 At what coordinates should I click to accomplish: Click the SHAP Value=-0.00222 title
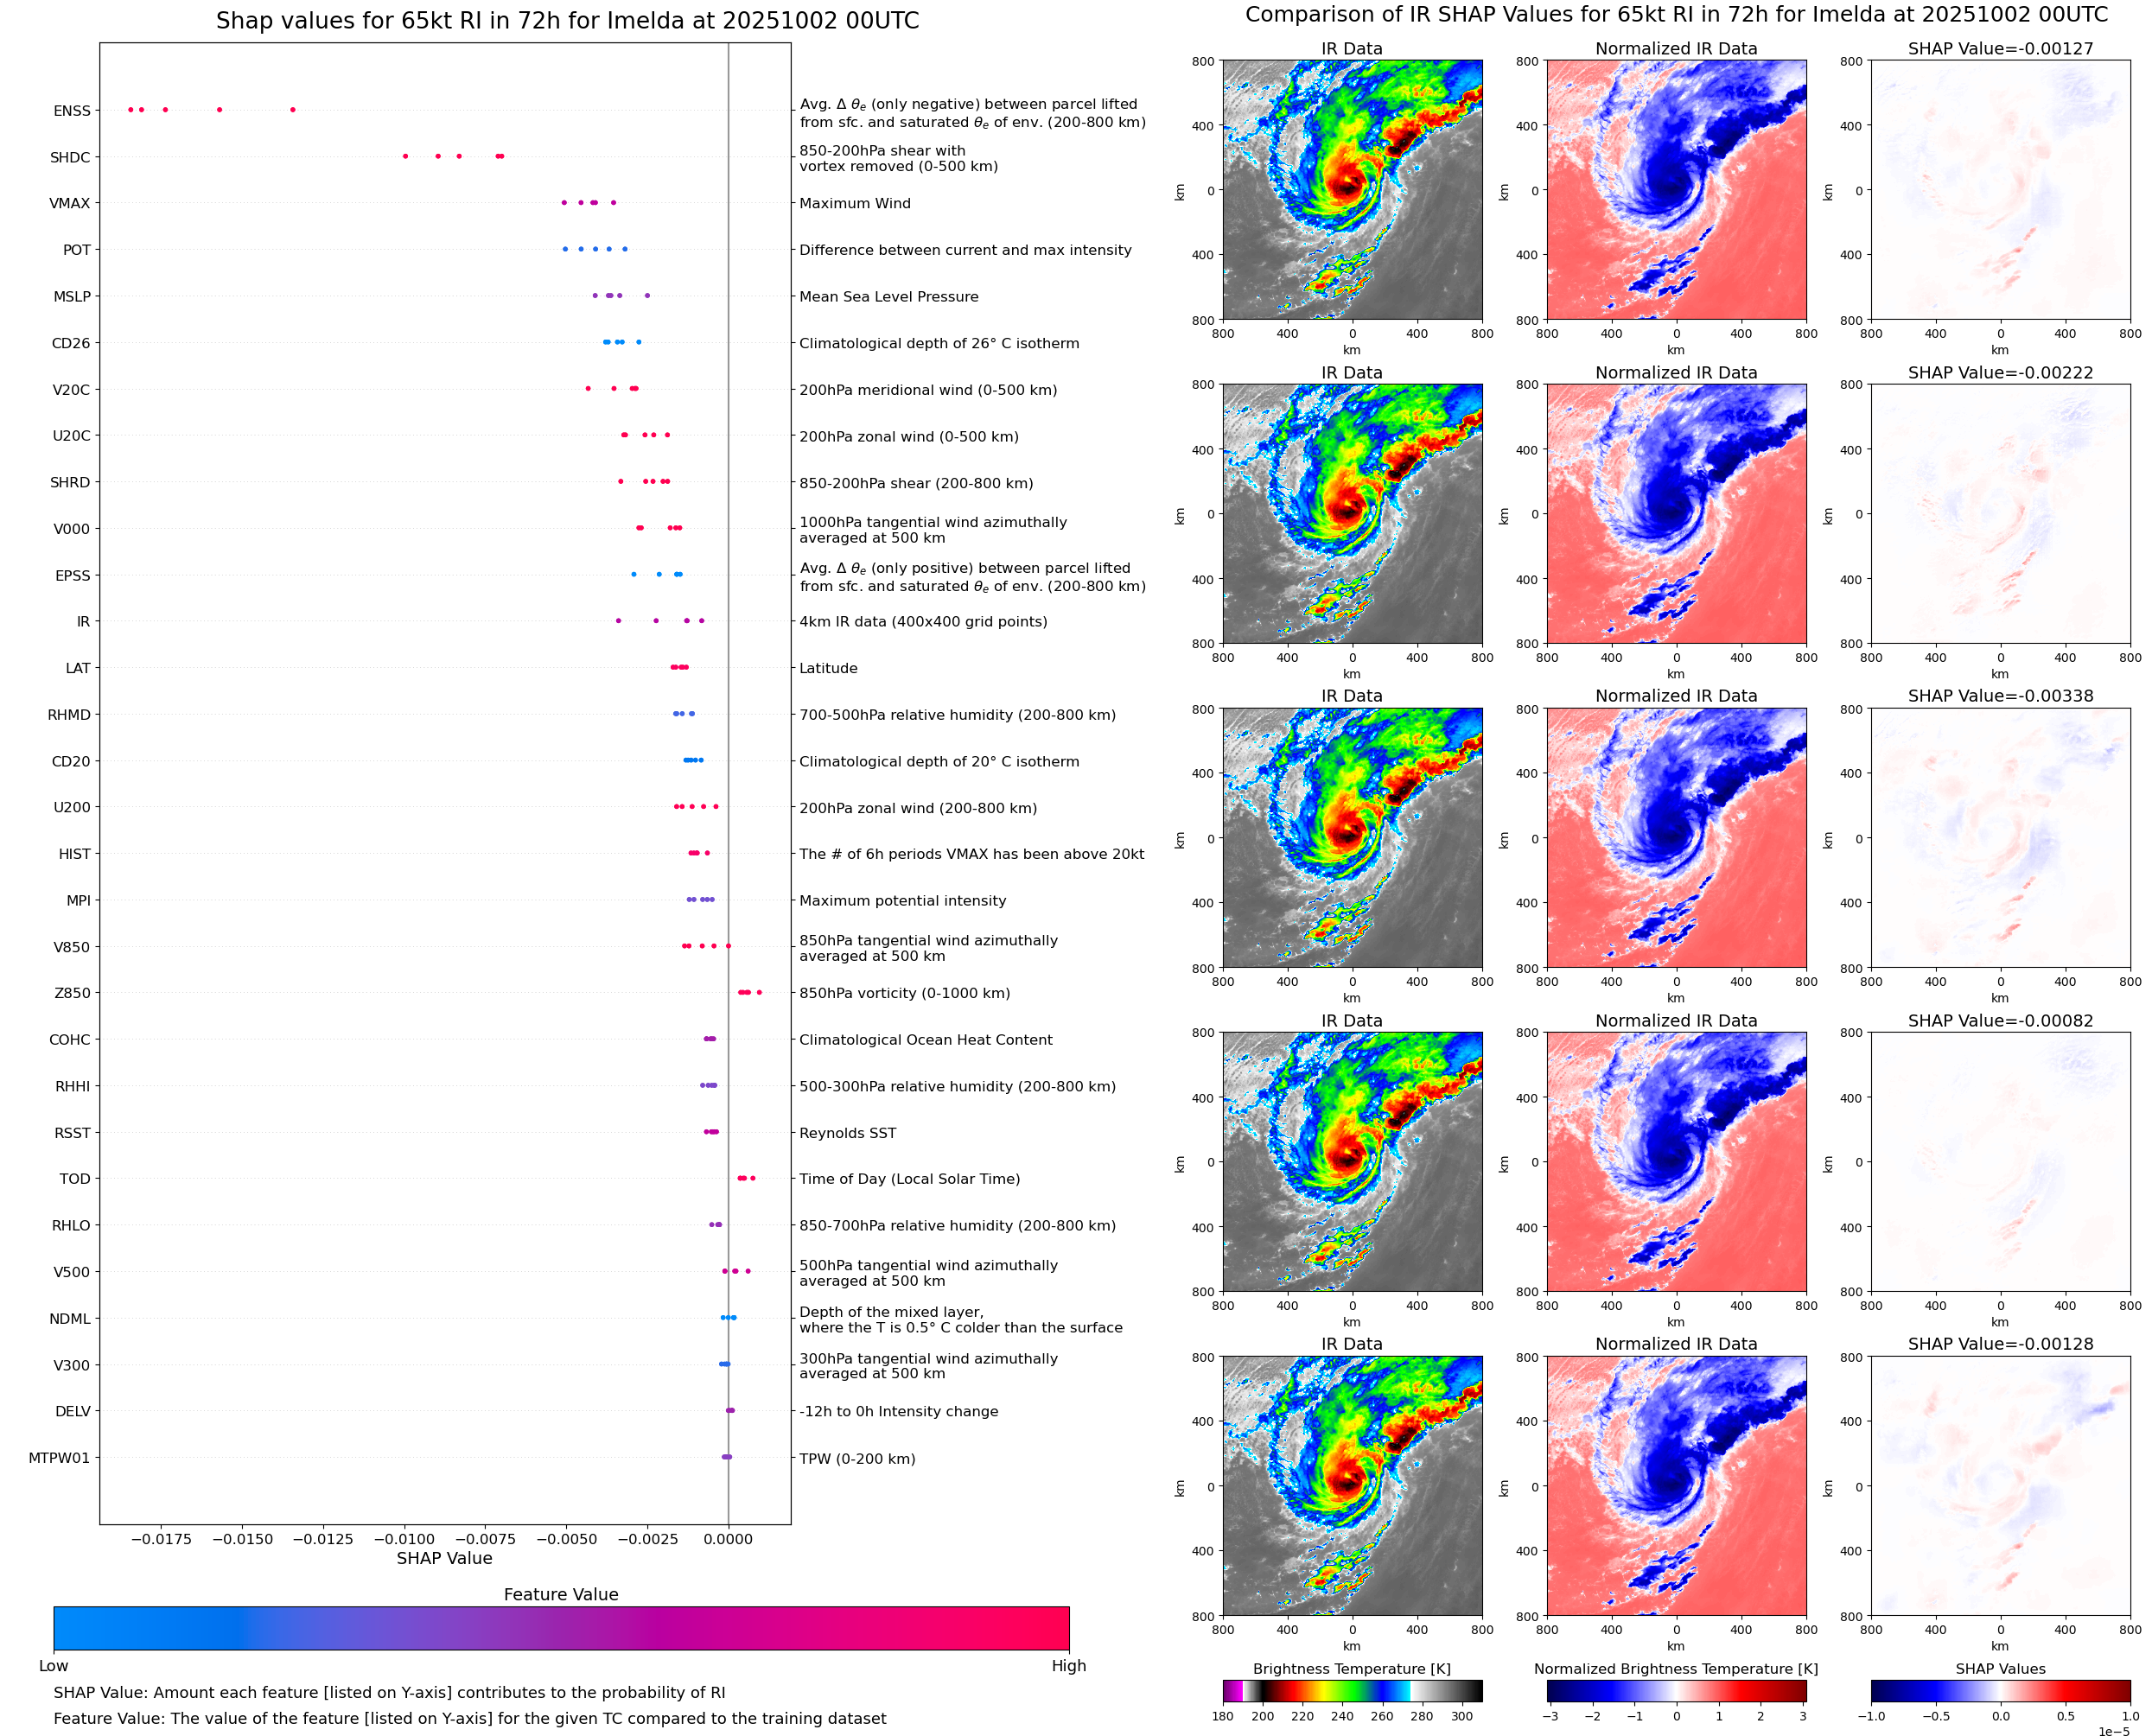2000,372
